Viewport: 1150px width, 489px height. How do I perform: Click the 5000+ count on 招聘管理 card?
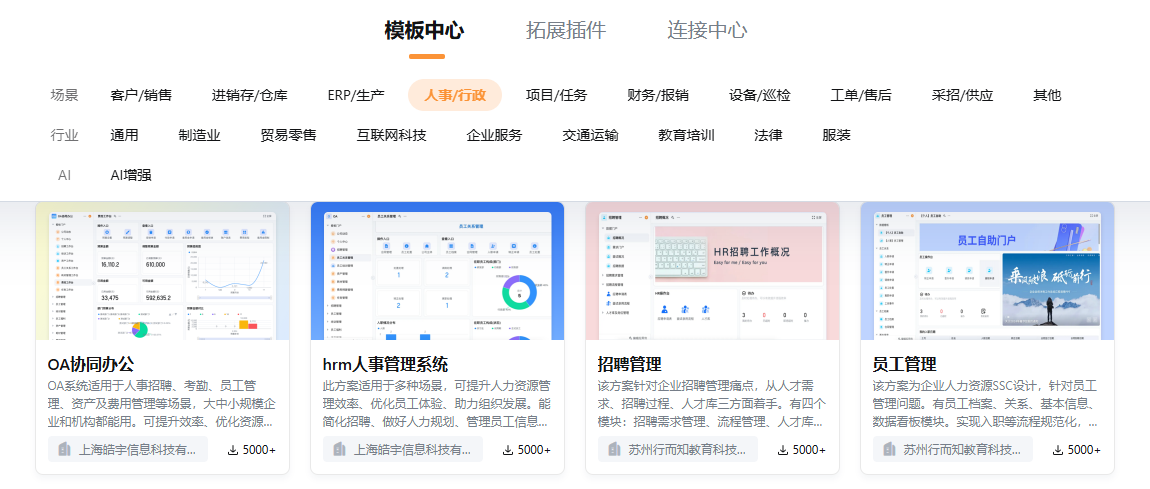(x=810, y=450)
